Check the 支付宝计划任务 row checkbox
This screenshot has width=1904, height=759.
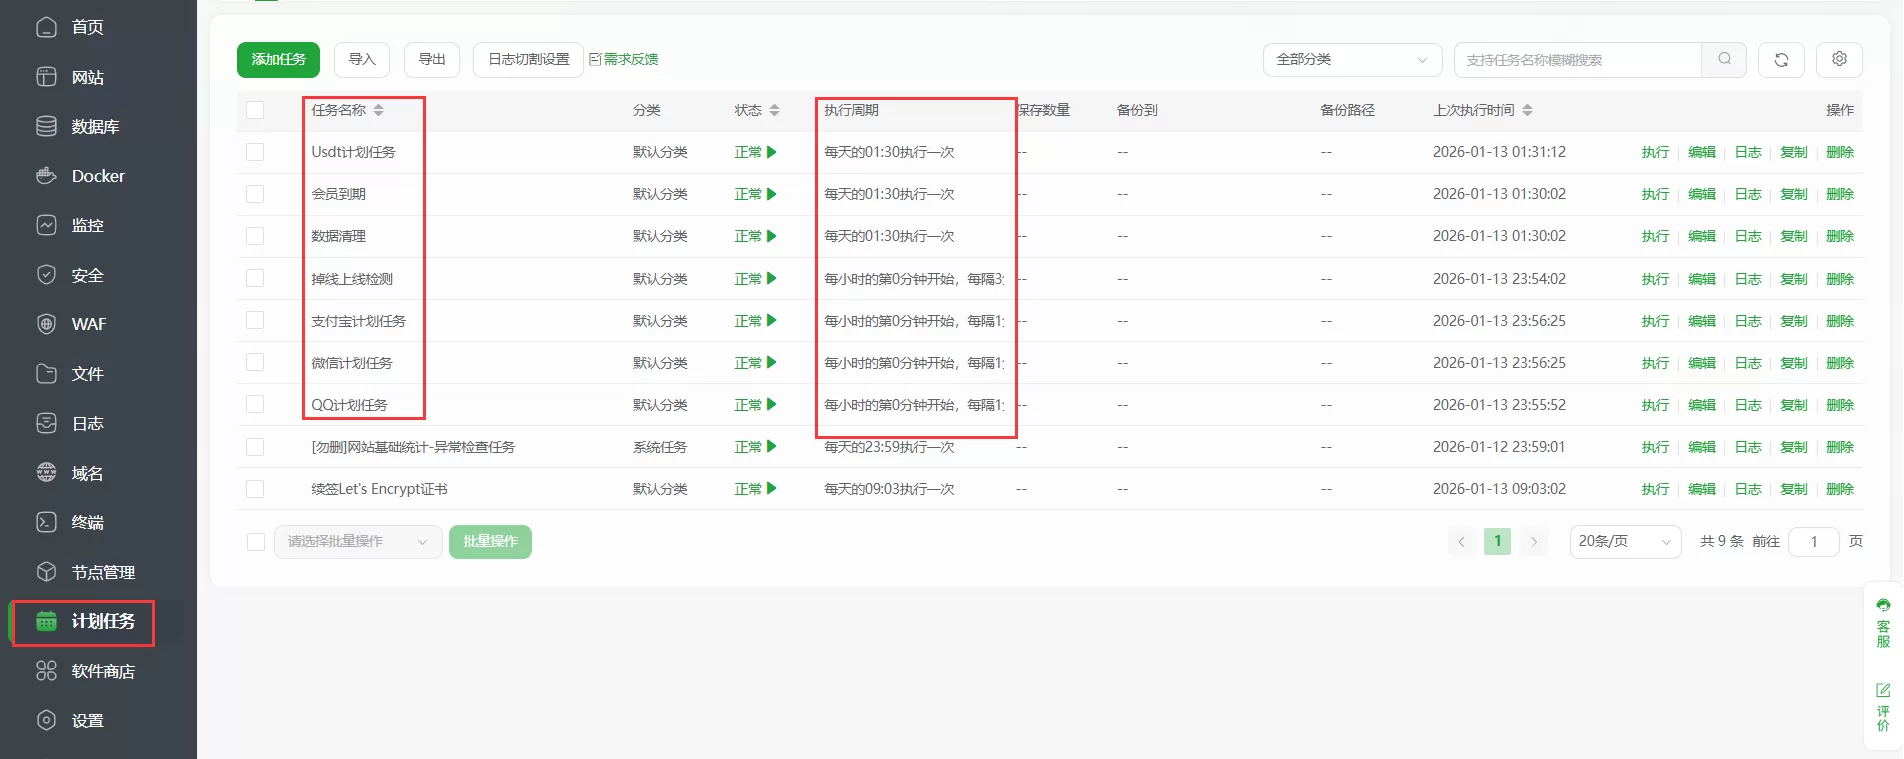click(x=255, y=320)
